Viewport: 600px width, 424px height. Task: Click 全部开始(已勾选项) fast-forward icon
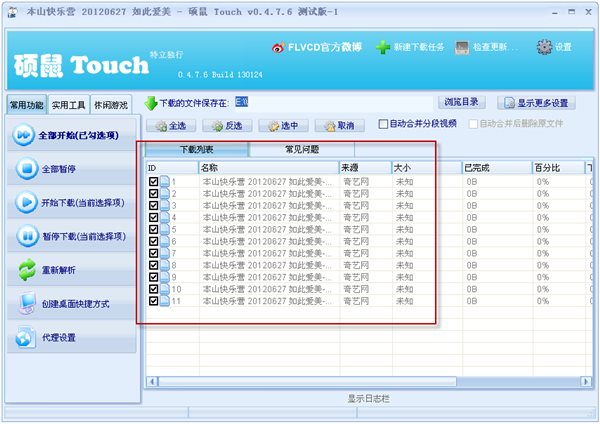tap(23, 135)
